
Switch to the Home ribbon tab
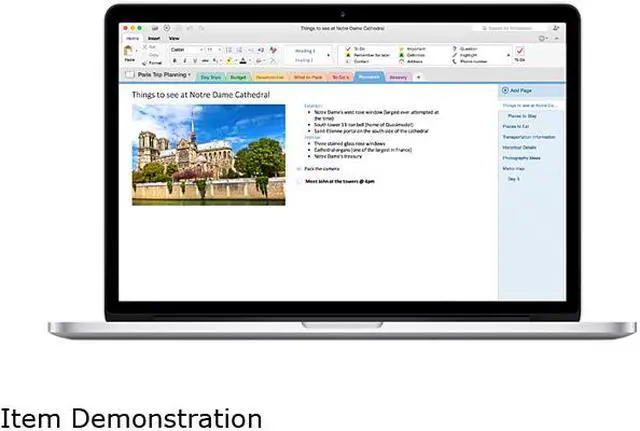[x=133, y=38]
